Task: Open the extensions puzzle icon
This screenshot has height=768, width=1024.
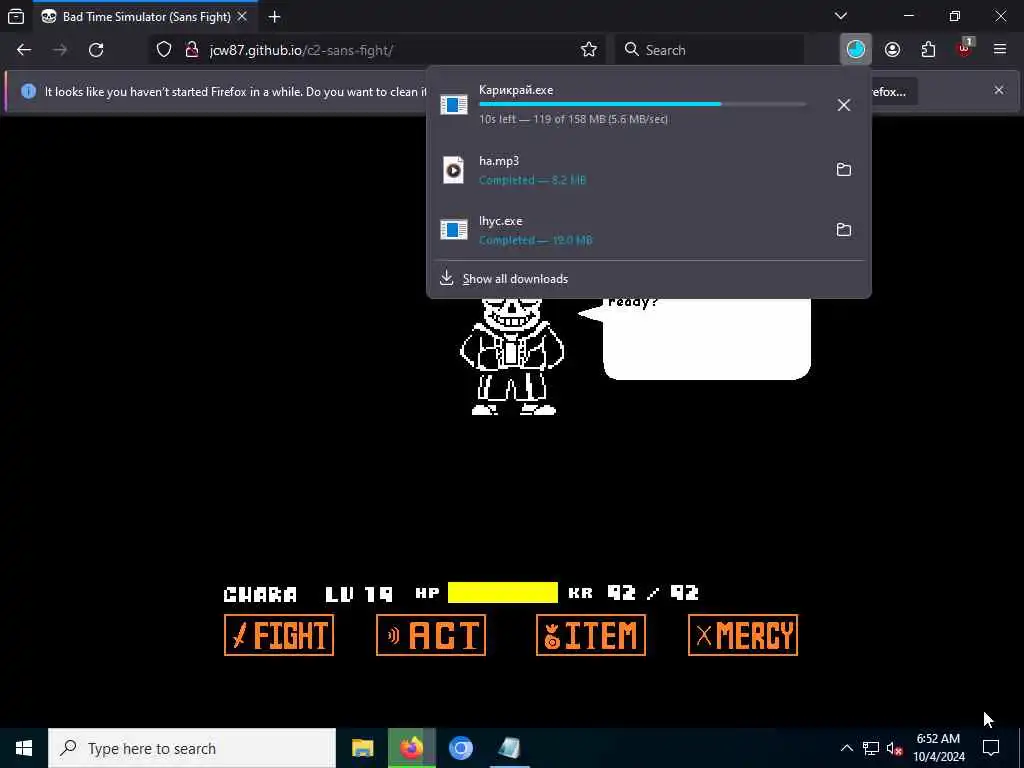Action: coord(928,50)
